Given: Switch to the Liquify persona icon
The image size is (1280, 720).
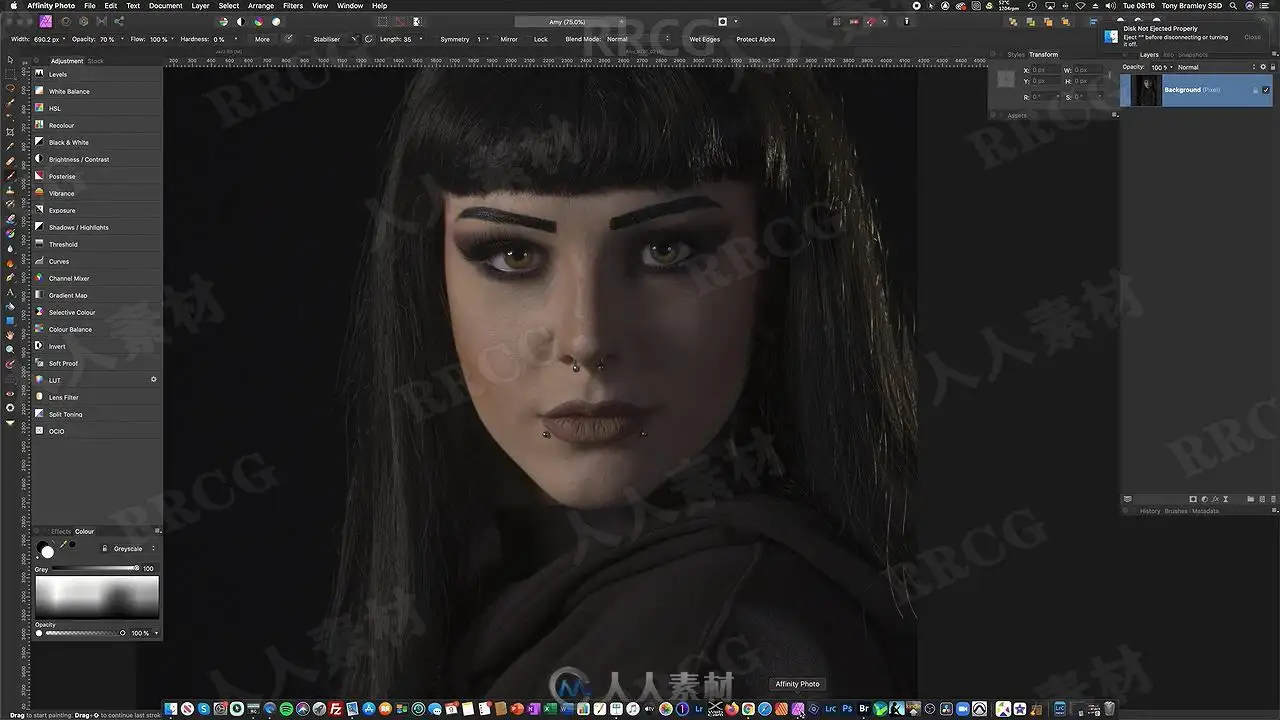Looking at the screenshot, I should click(x=65, y=21).
